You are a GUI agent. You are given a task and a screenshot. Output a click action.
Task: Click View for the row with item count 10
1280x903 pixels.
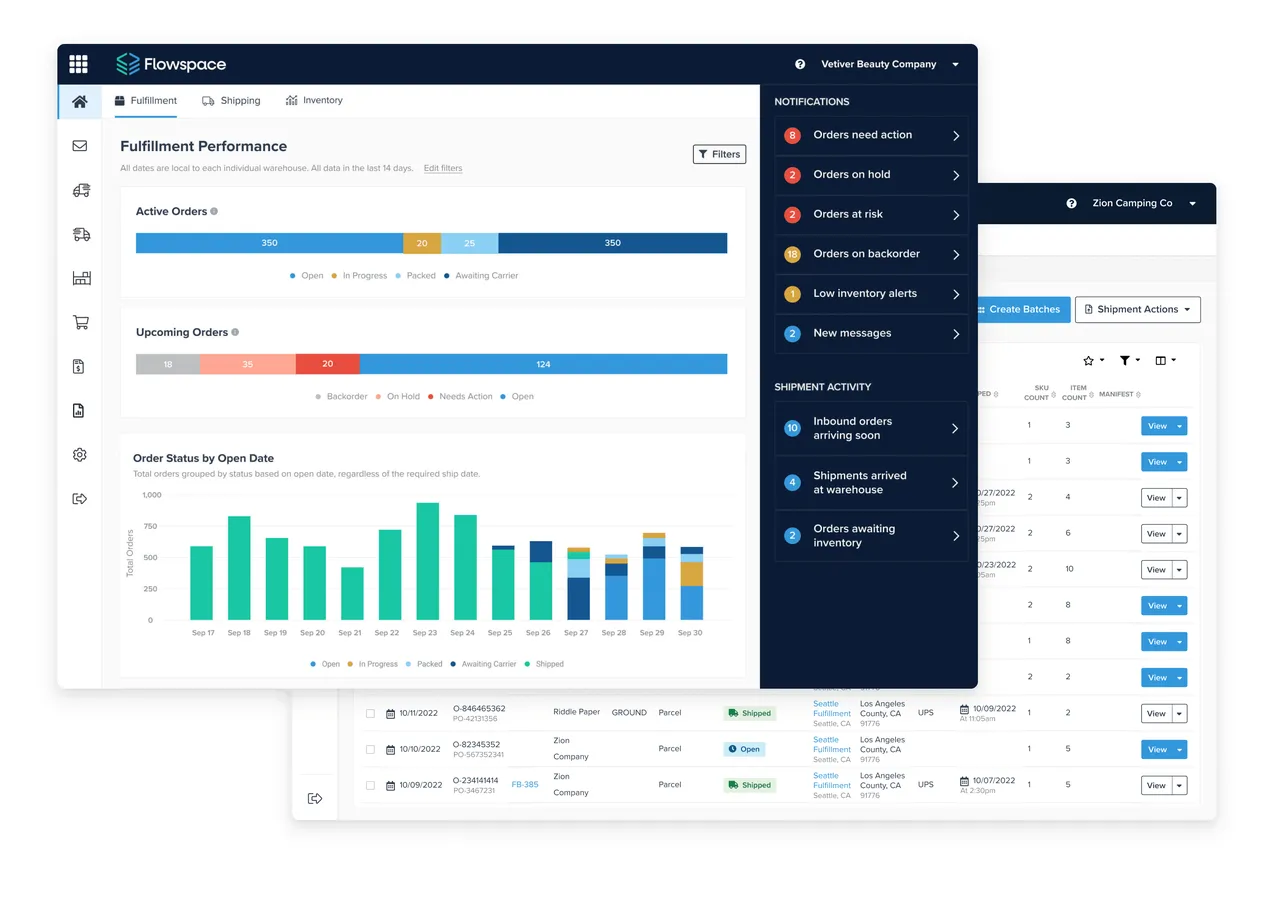click(x=1156, y=570)
